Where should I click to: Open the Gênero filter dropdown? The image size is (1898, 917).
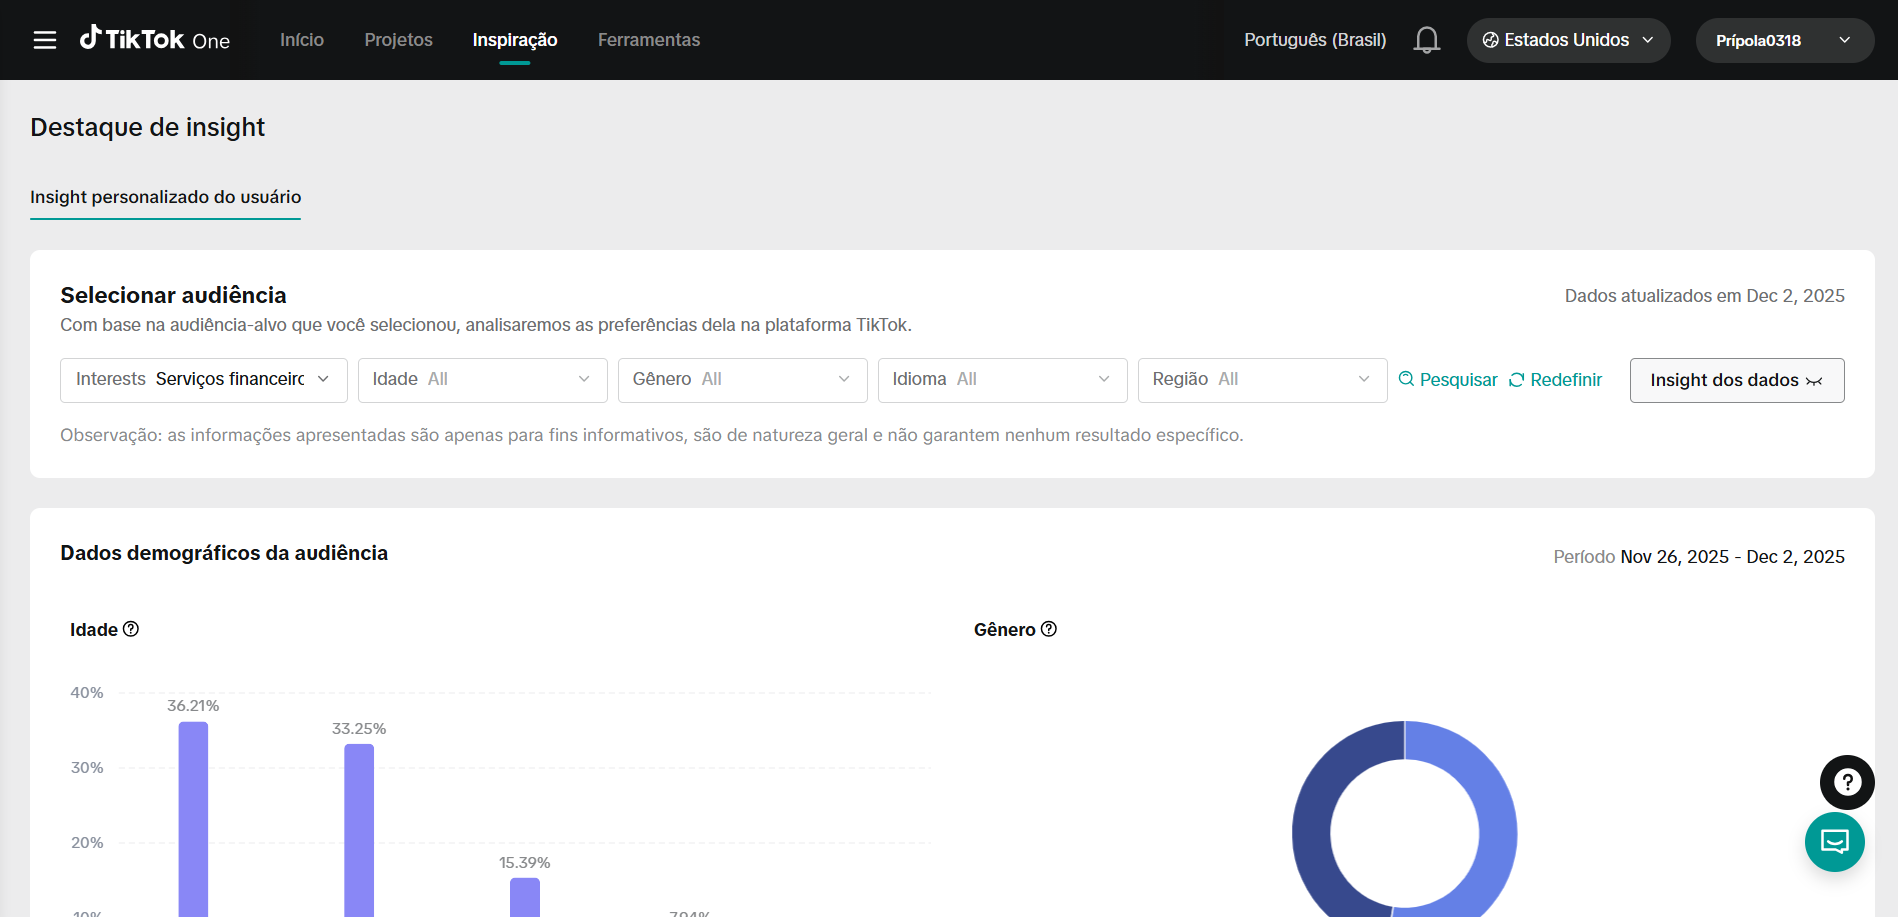(x=742, y=380)
